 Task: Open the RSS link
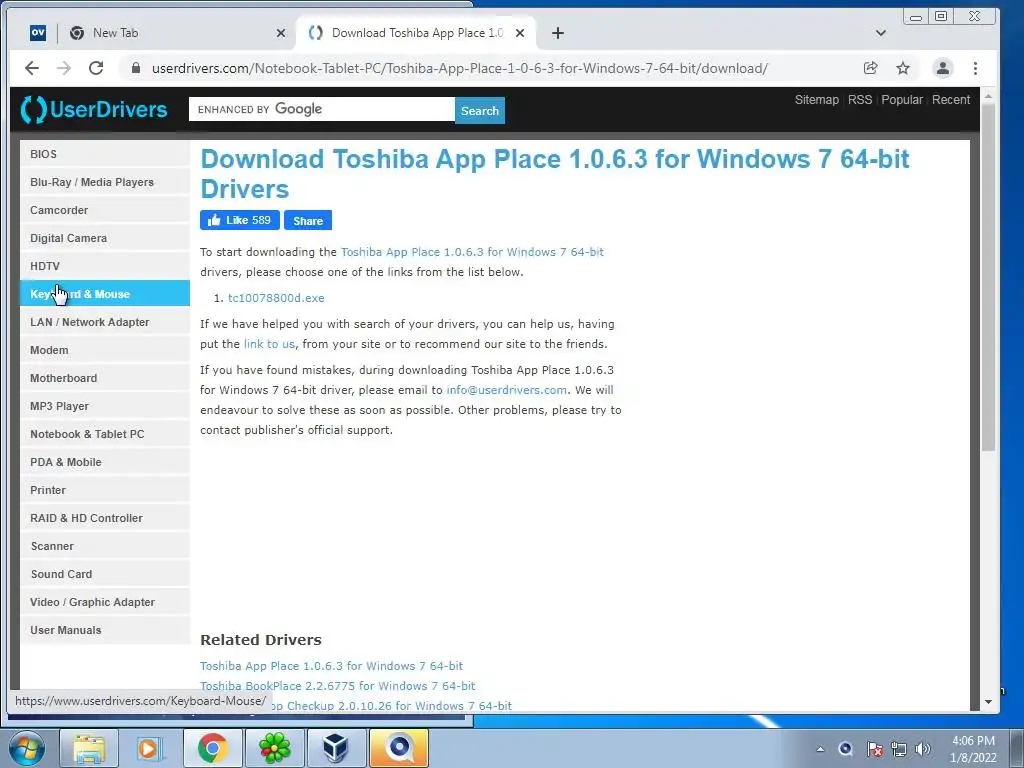click(859, 100)
